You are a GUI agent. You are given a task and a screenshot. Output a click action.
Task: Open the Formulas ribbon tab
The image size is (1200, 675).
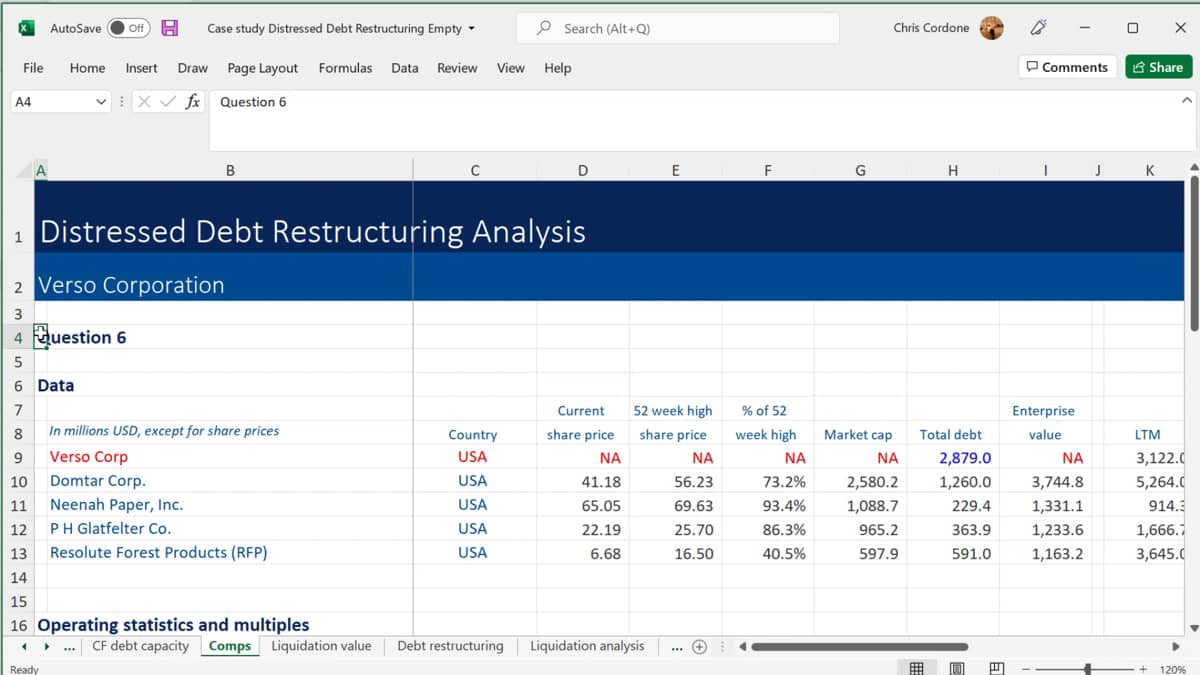coord(345,68)
